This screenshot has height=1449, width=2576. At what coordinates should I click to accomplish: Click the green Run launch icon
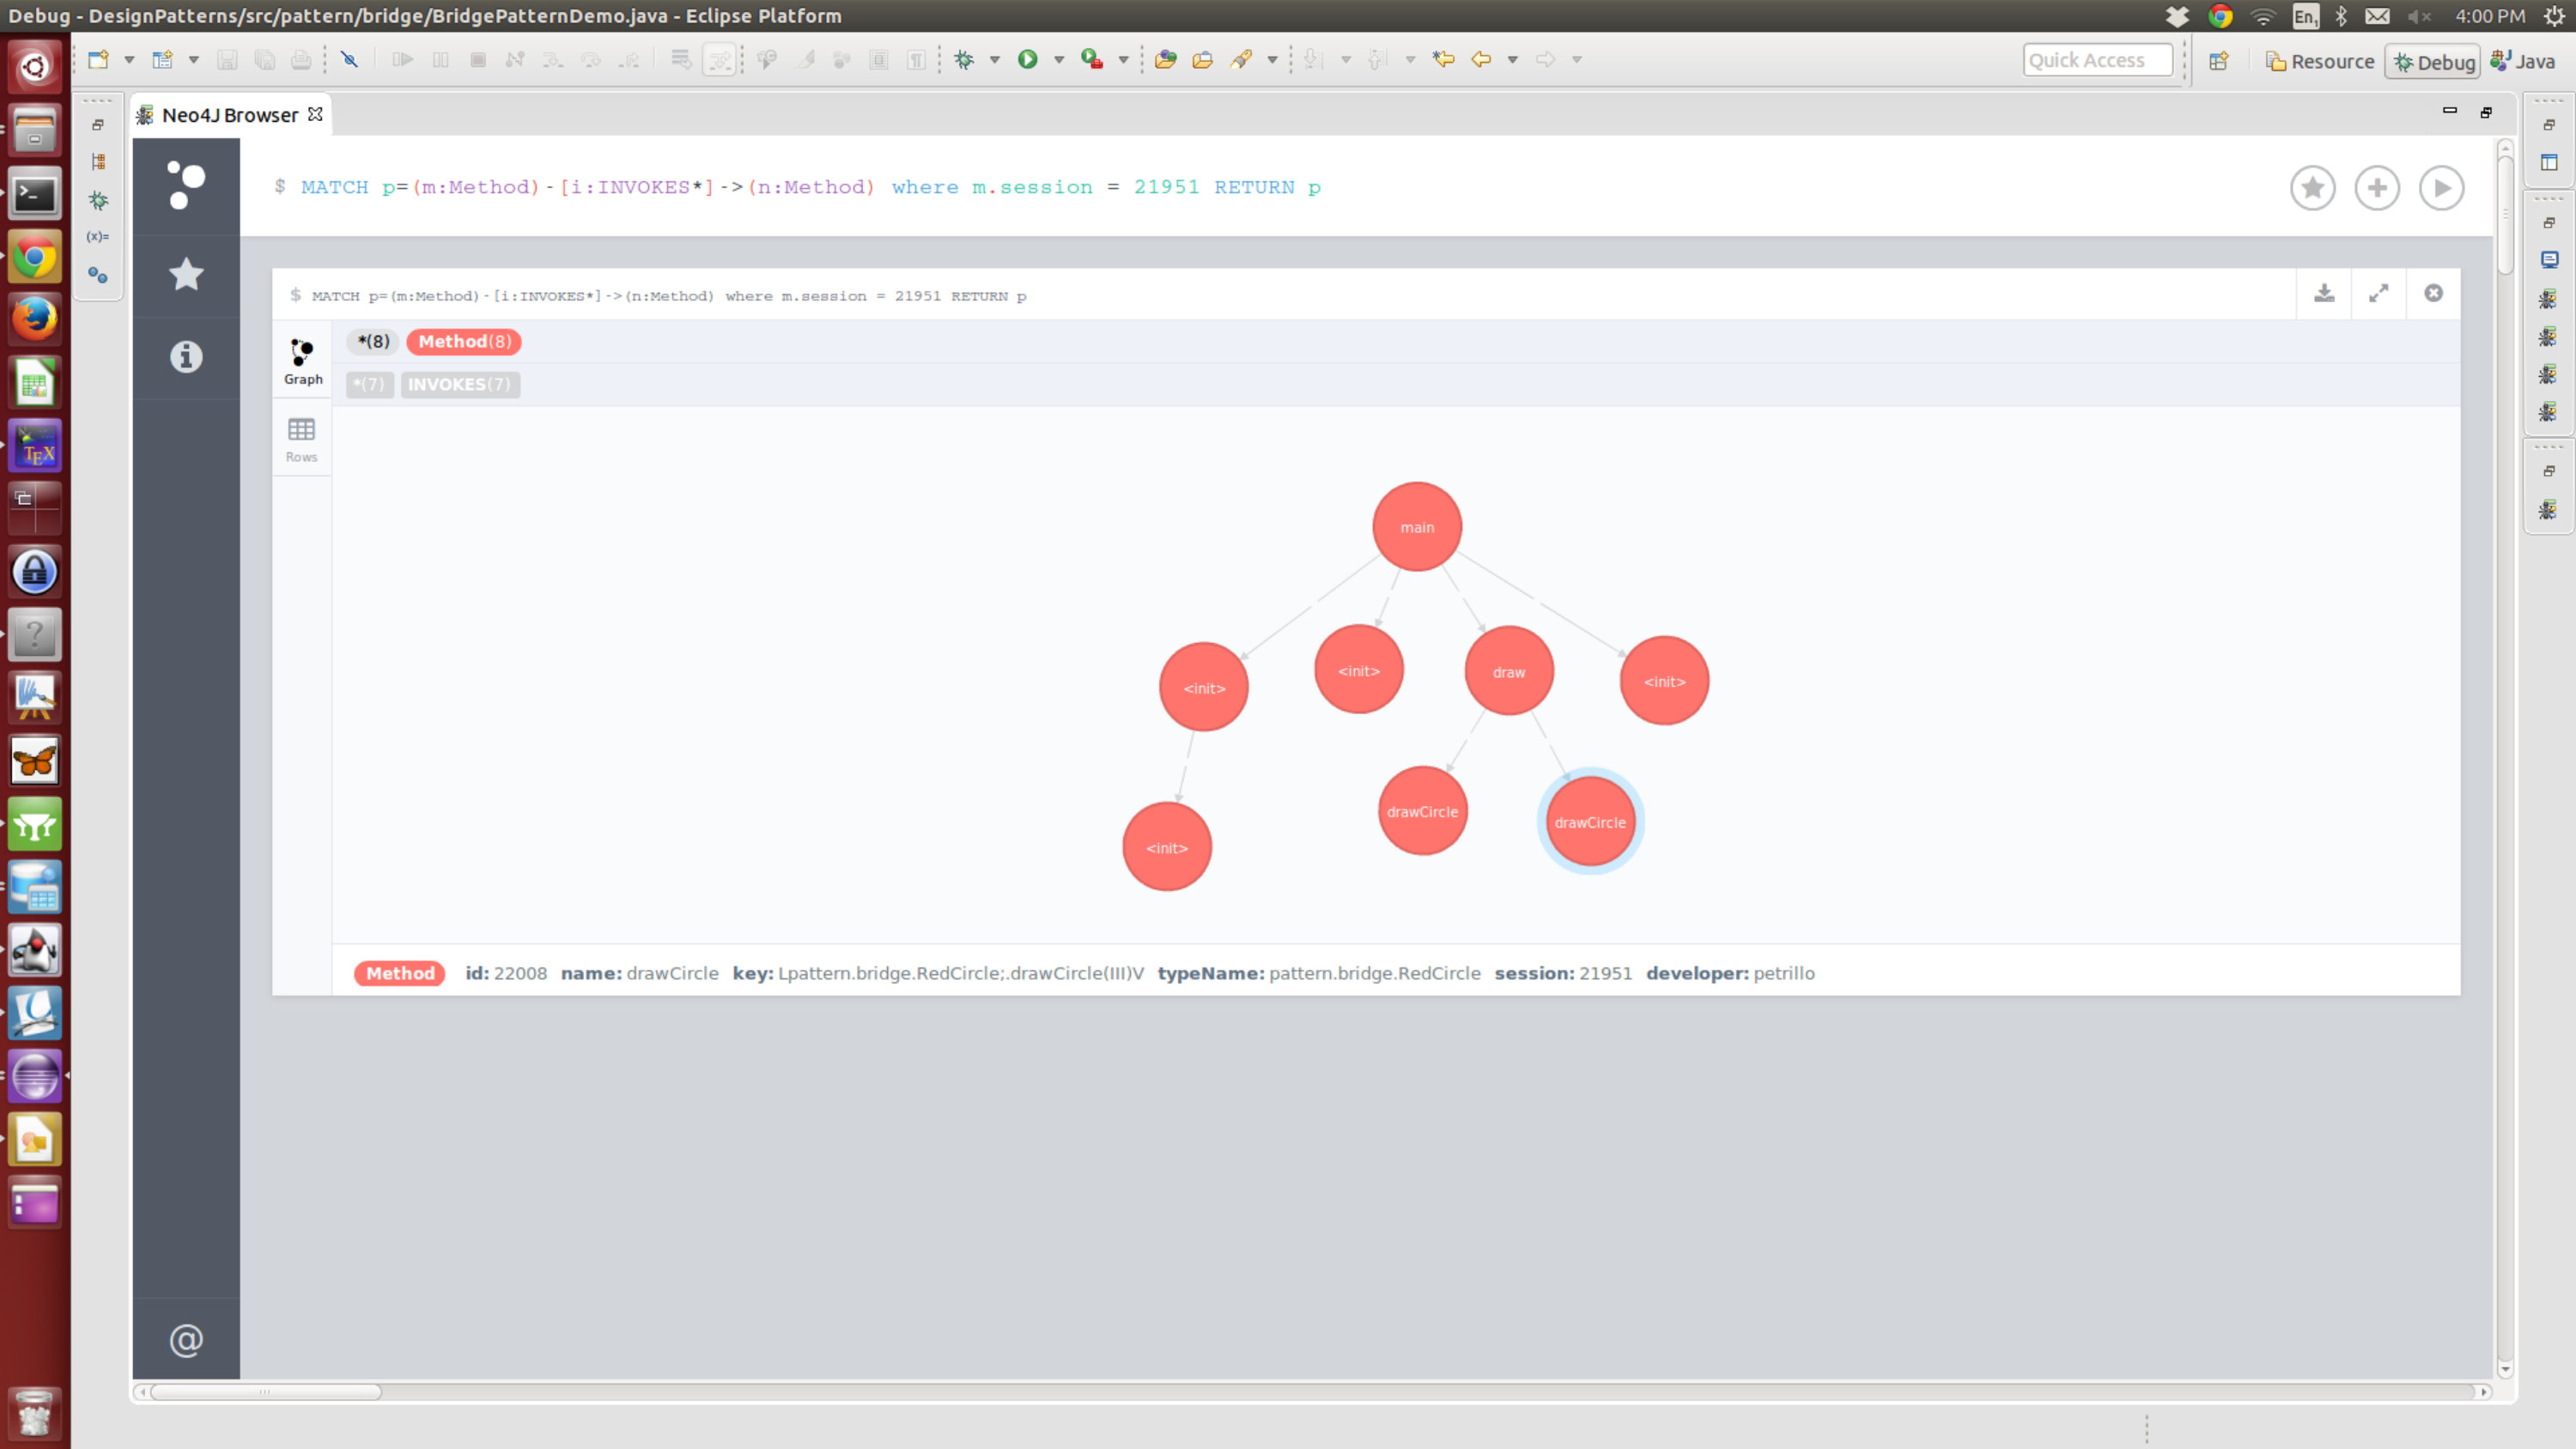pos(1027,60)
